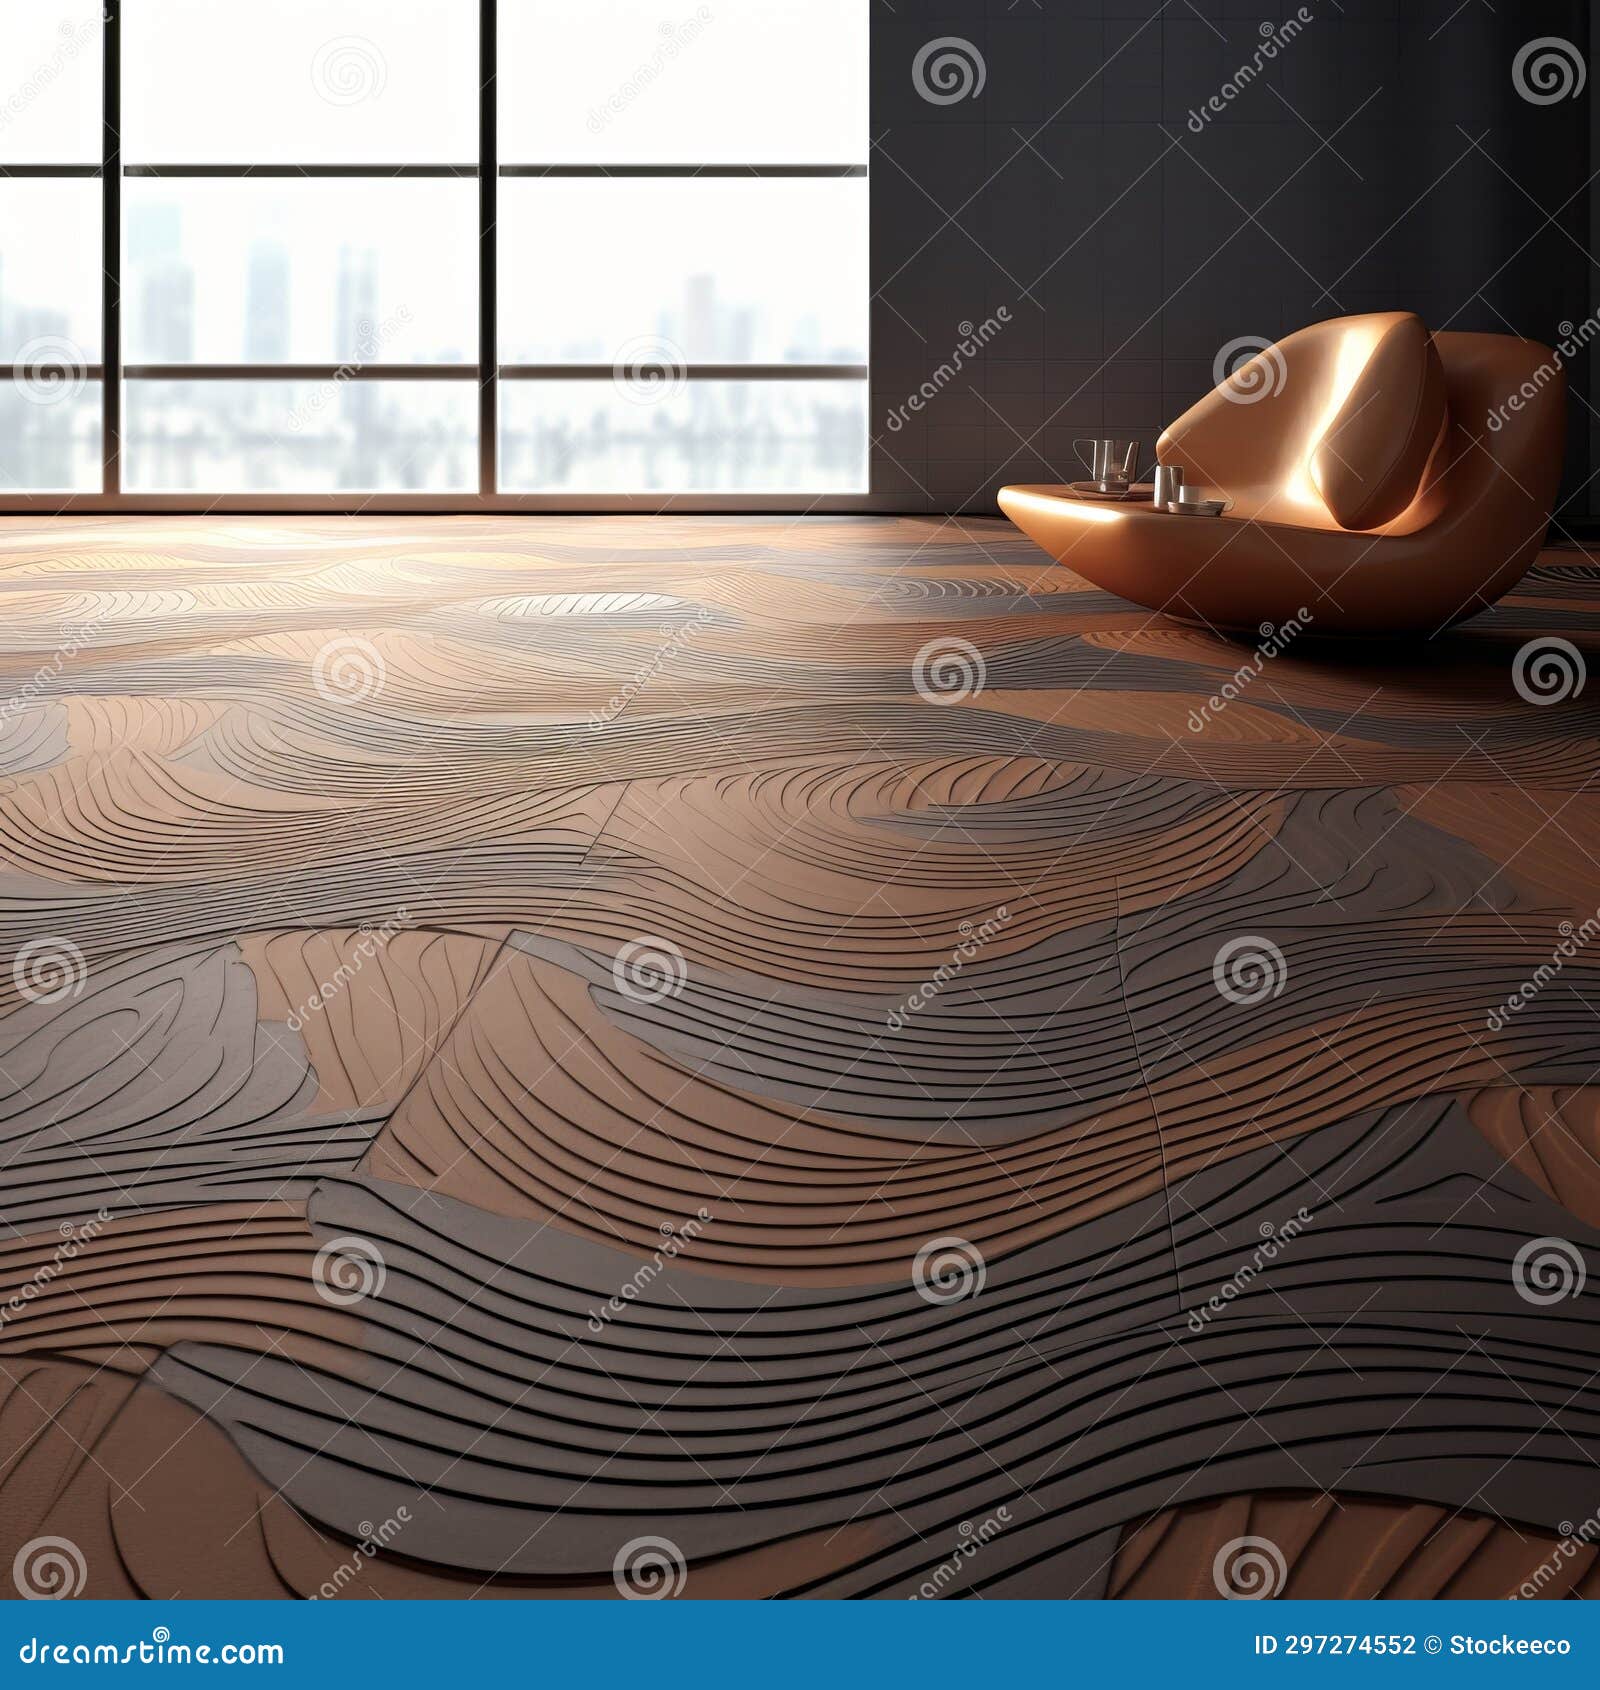Click the copyright symbol in the footer
Viewport: 1600px width, 1690px height.
tap(1432, 1644)
